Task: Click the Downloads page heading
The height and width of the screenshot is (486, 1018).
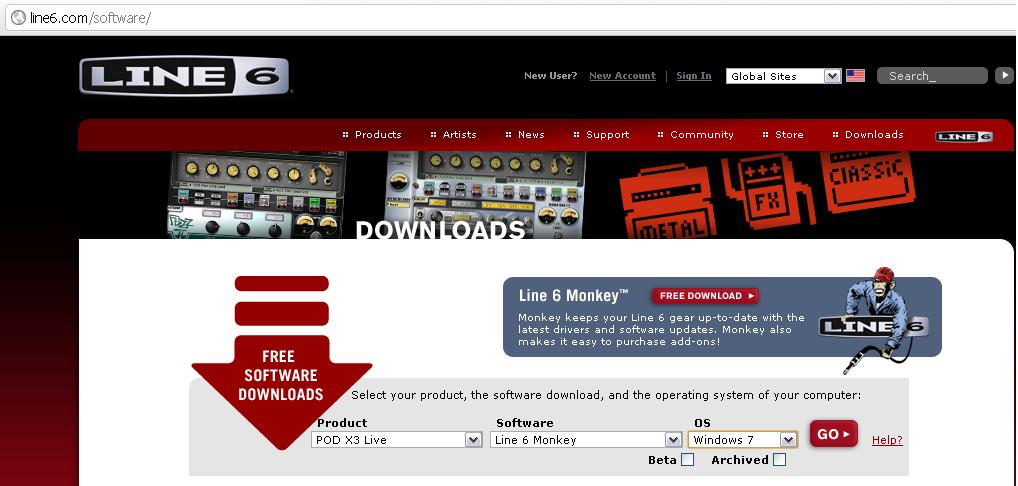Action: 440,230
